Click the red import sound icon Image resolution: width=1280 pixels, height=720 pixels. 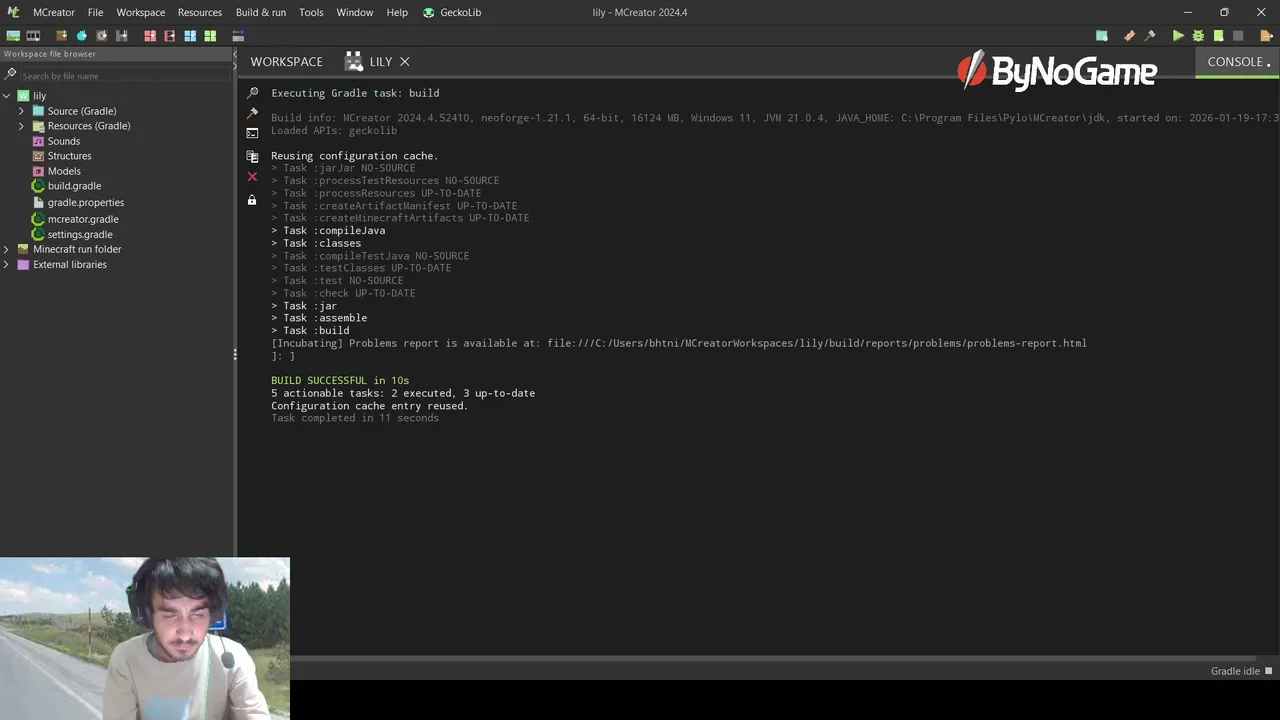tap(150, 36)
